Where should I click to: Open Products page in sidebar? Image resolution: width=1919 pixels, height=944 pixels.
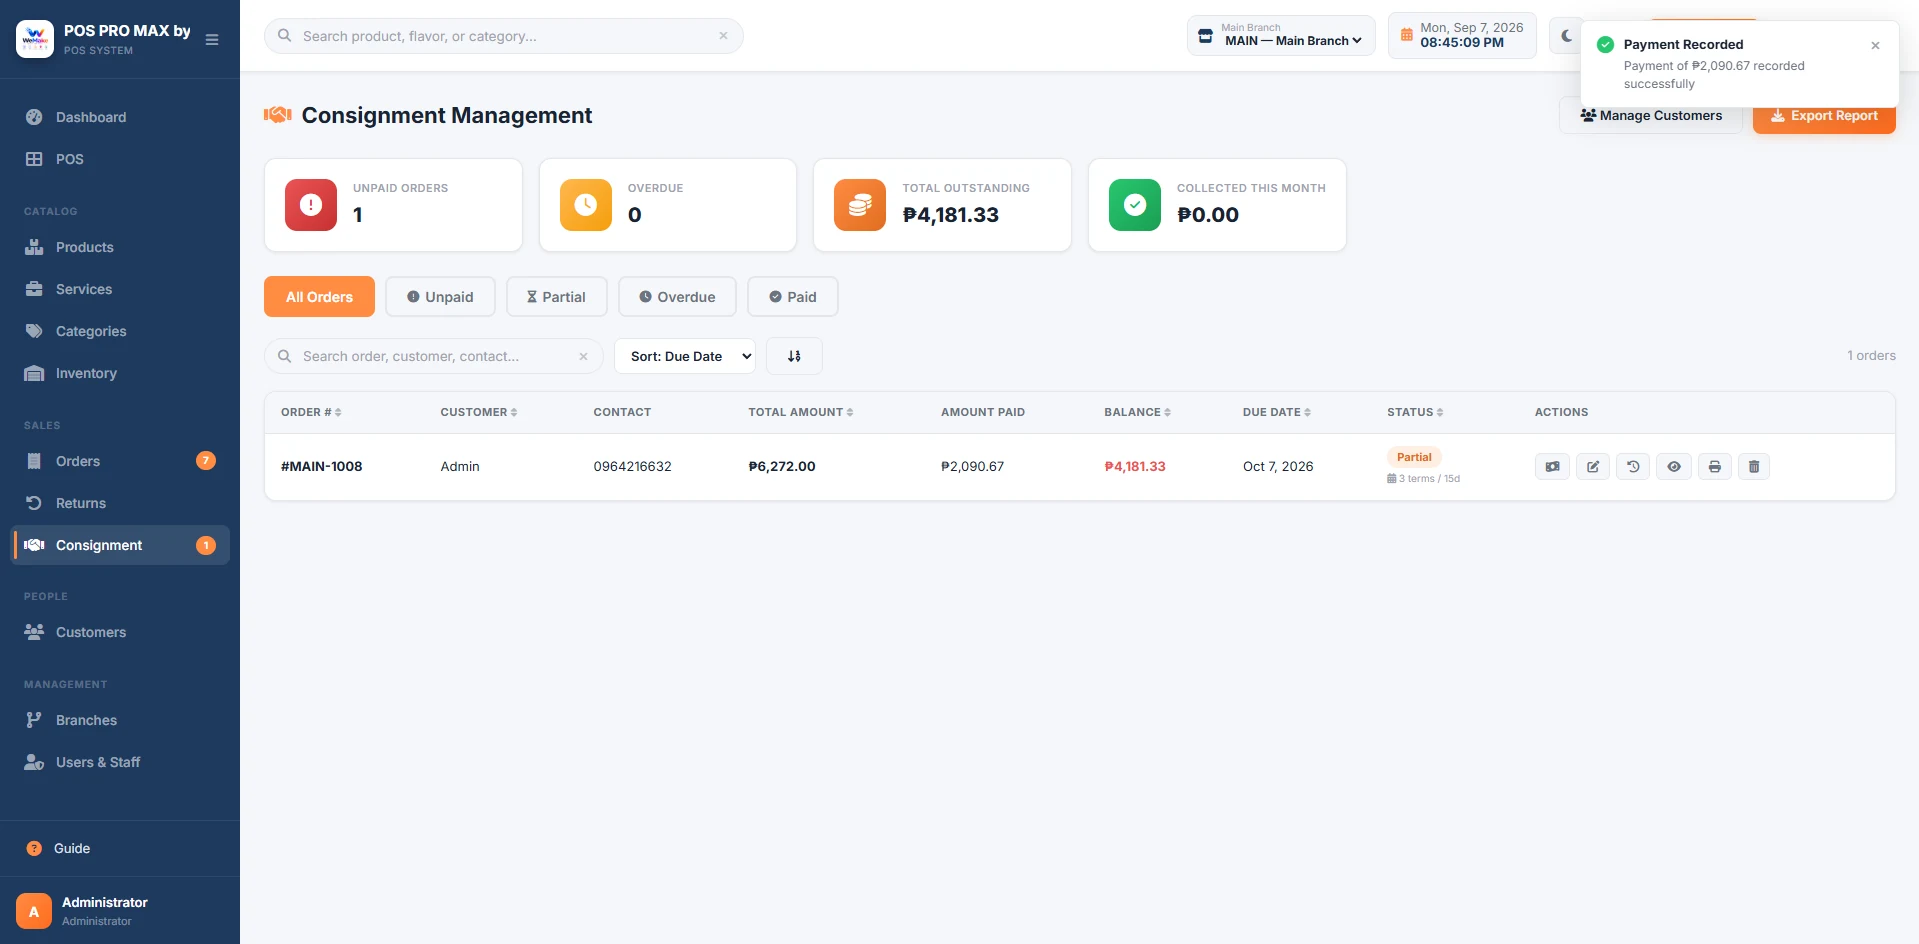point(120,247)
